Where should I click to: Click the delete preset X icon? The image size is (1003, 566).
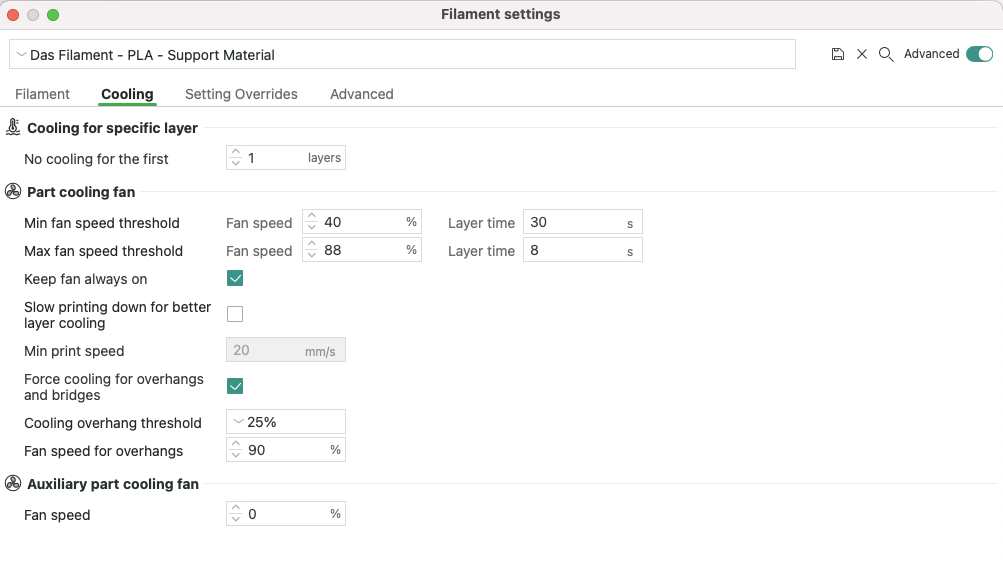(862, 55)
